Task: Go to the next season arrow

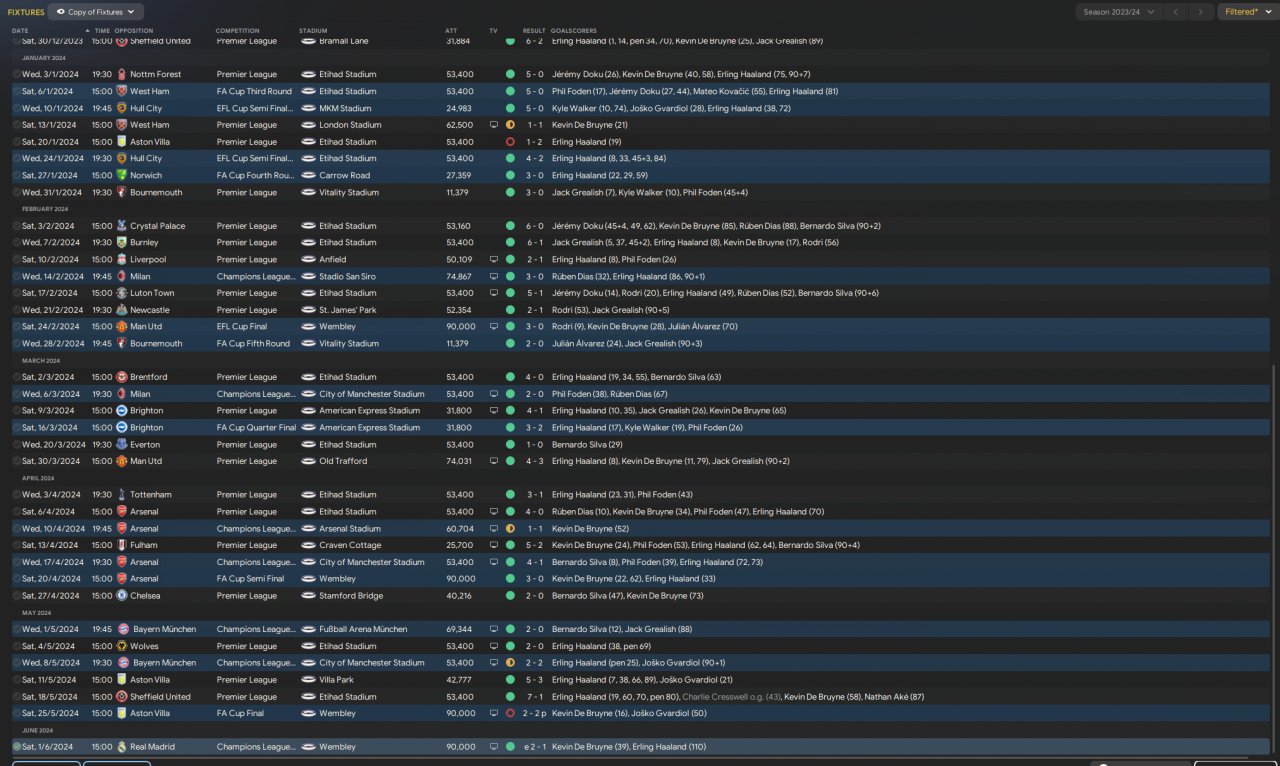Action: coord(1202,12)
